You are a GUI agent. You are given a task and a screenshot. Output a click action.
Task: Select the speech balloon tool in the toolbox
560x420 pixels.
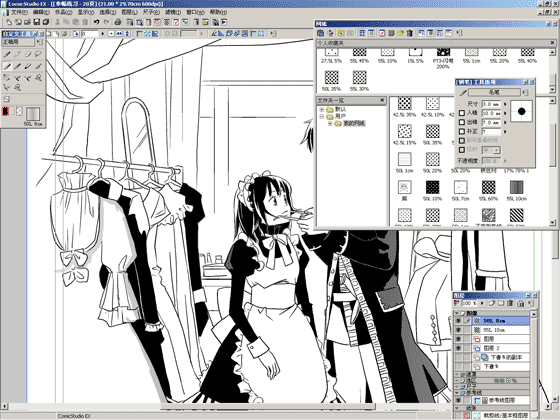(38, 54)
